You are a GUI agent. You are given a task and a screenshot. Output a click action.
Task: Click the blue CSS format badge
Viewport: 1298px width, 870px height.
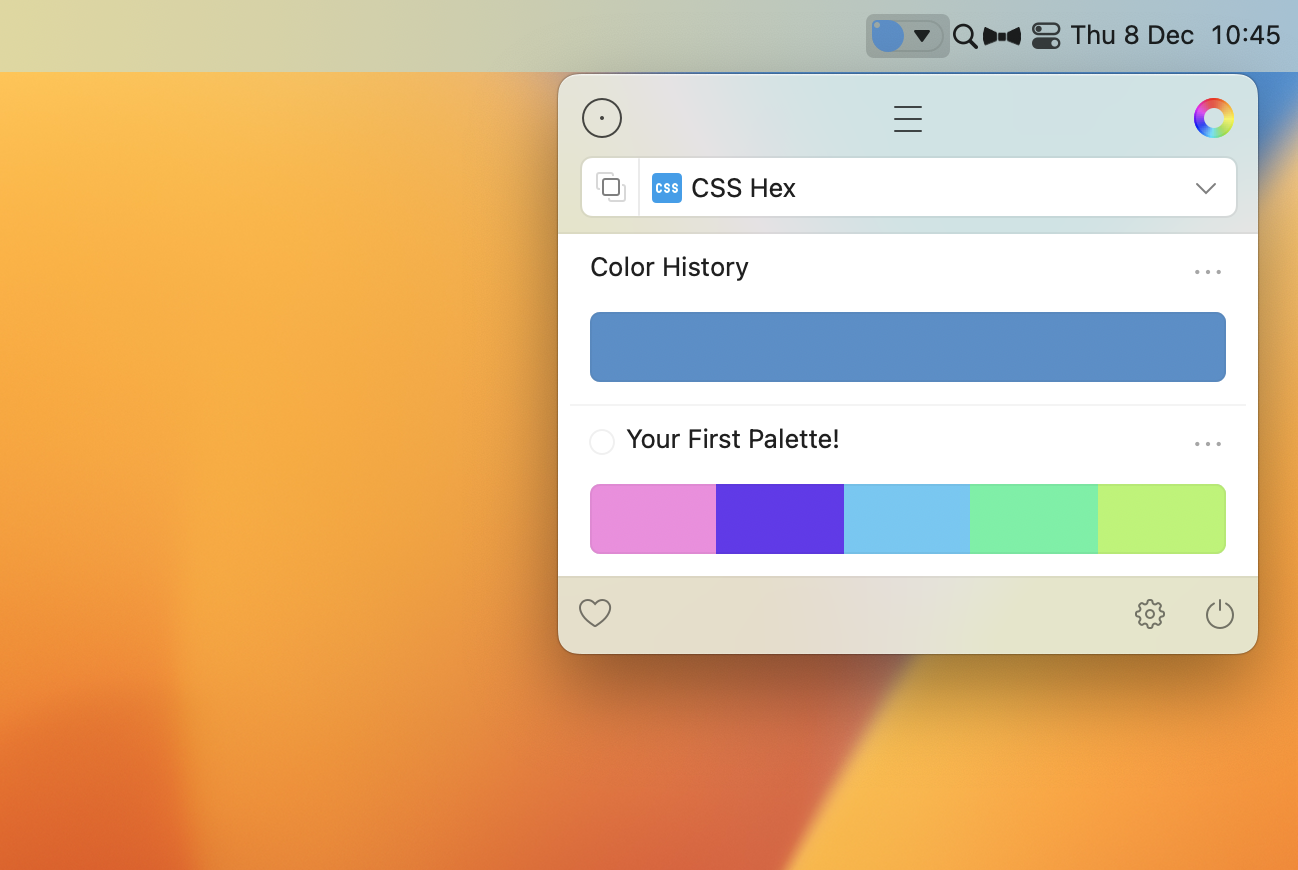click(667, 188)
